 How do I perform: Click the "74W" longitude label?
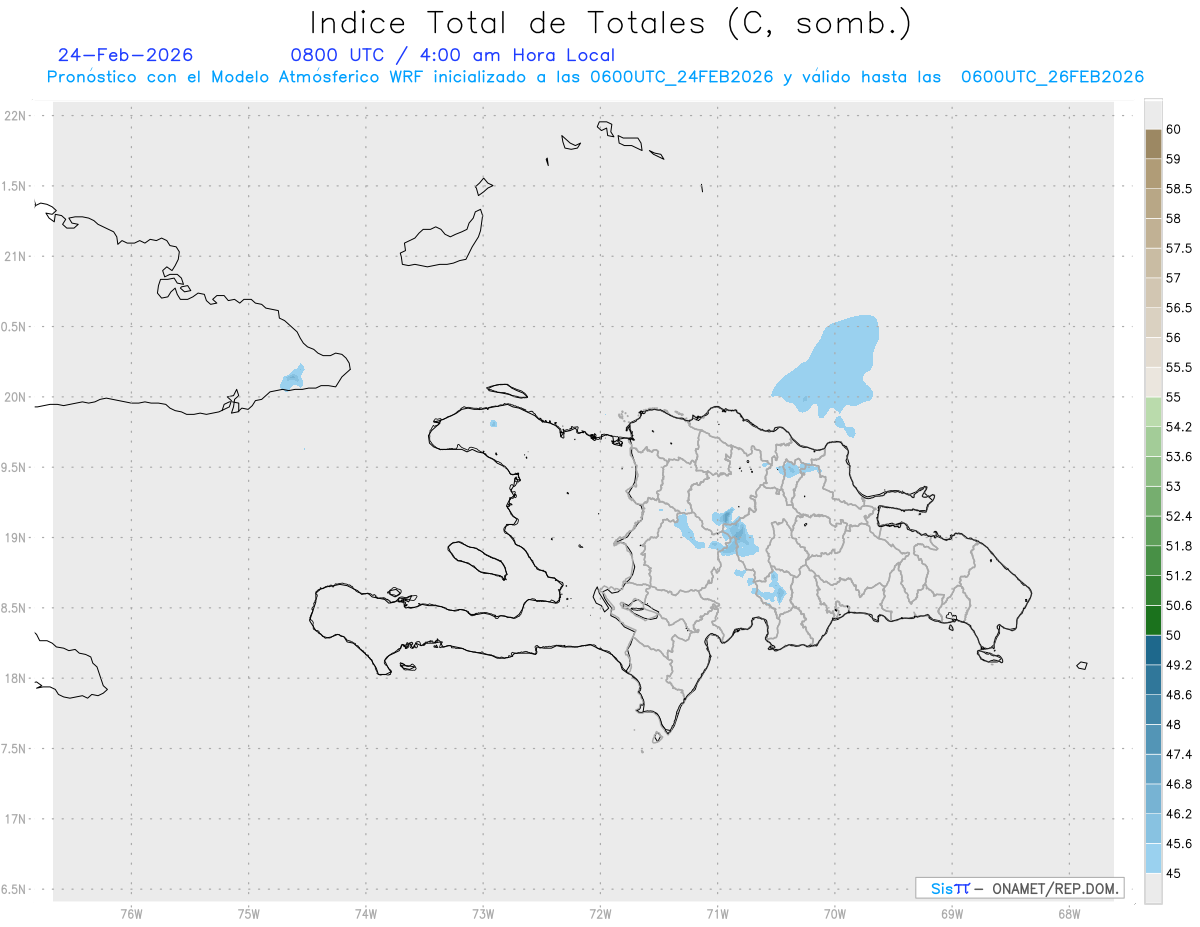click(366, 913)
